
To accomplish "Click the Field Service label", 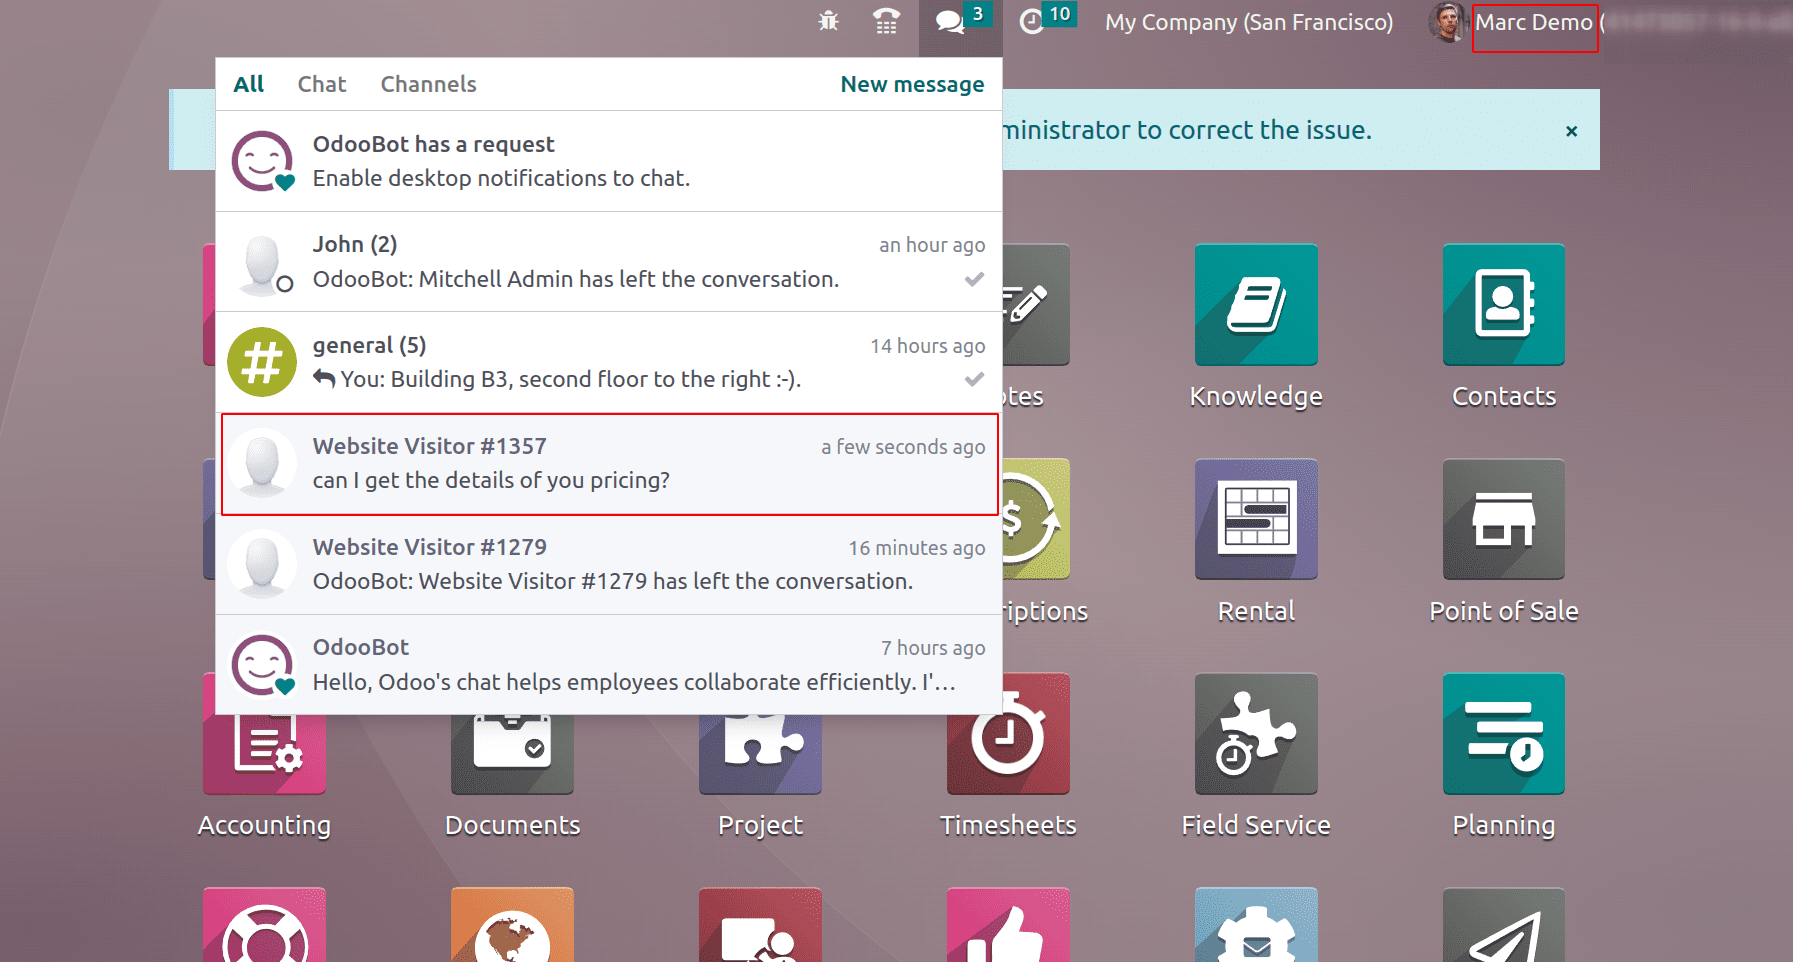I will click(x=1256, y=825).
